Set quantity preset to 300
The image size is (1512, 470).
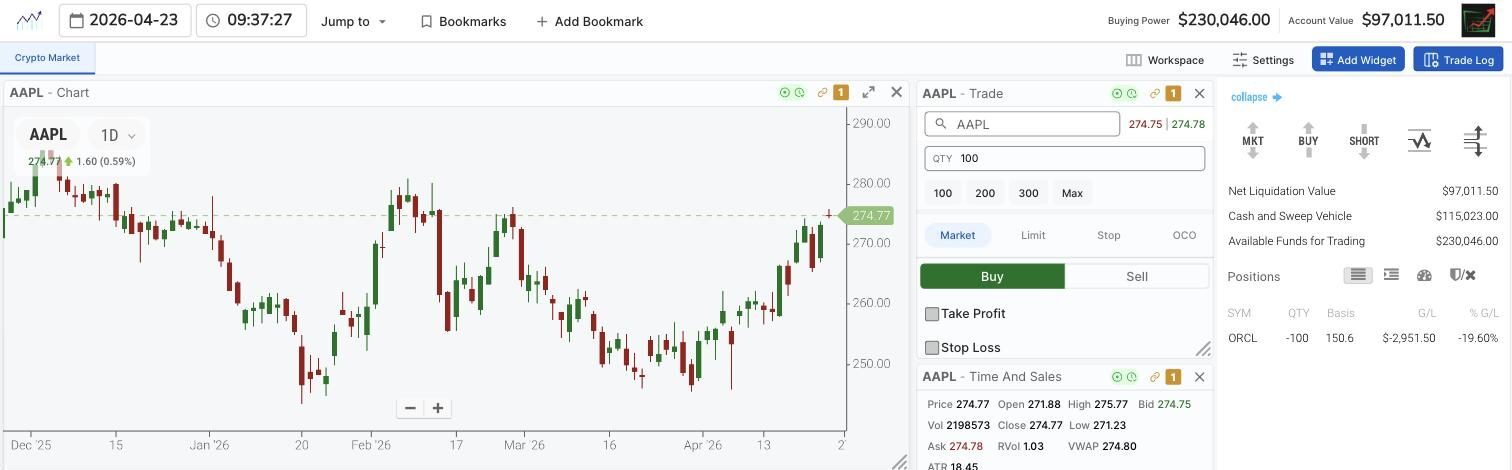pyautogui.click(x=1028, y=193)
